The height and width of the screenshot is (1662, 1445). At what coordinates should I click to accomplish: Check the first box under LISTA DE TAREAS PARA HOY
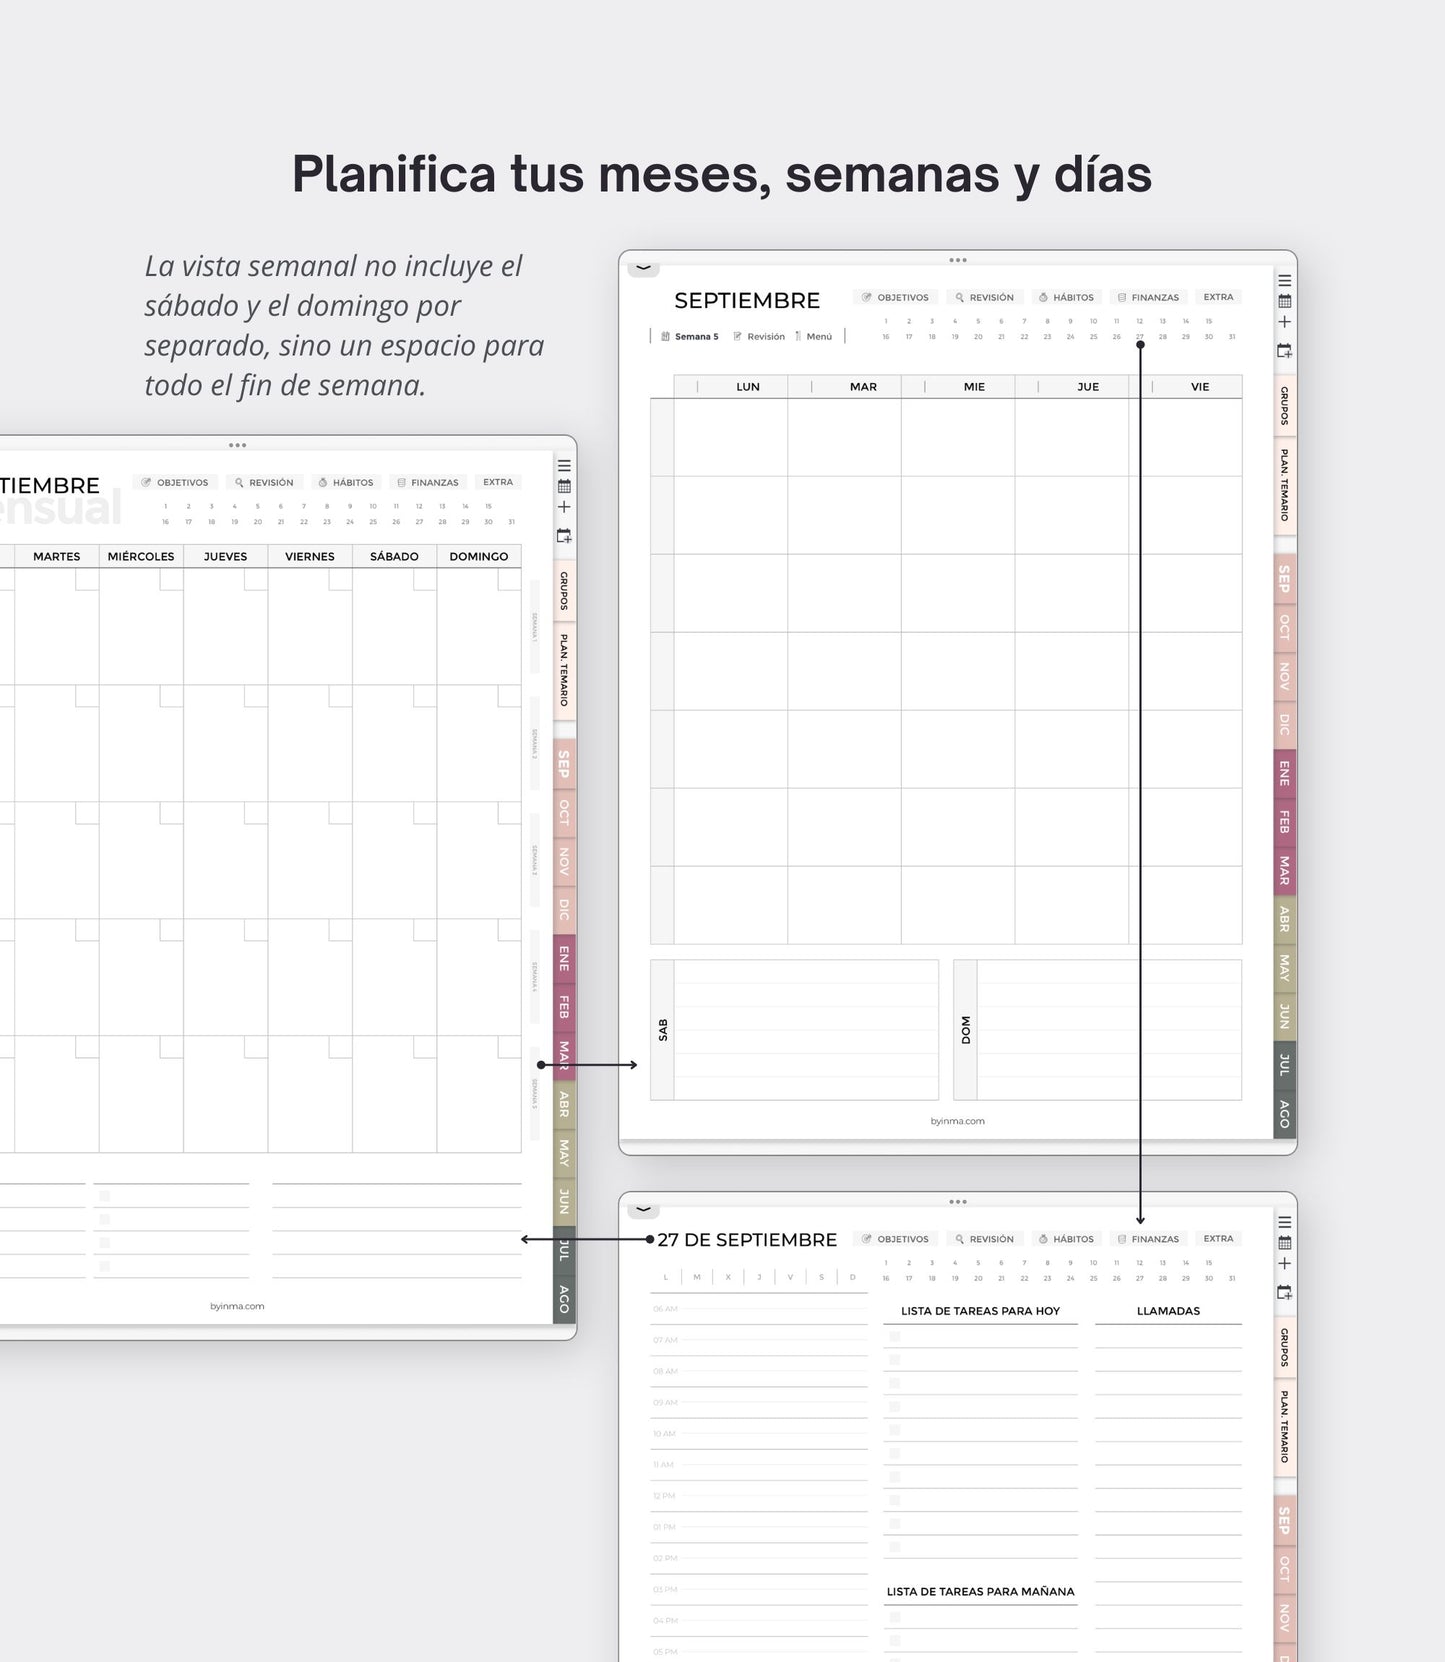pyautogui.click(x=895, y=1337)
